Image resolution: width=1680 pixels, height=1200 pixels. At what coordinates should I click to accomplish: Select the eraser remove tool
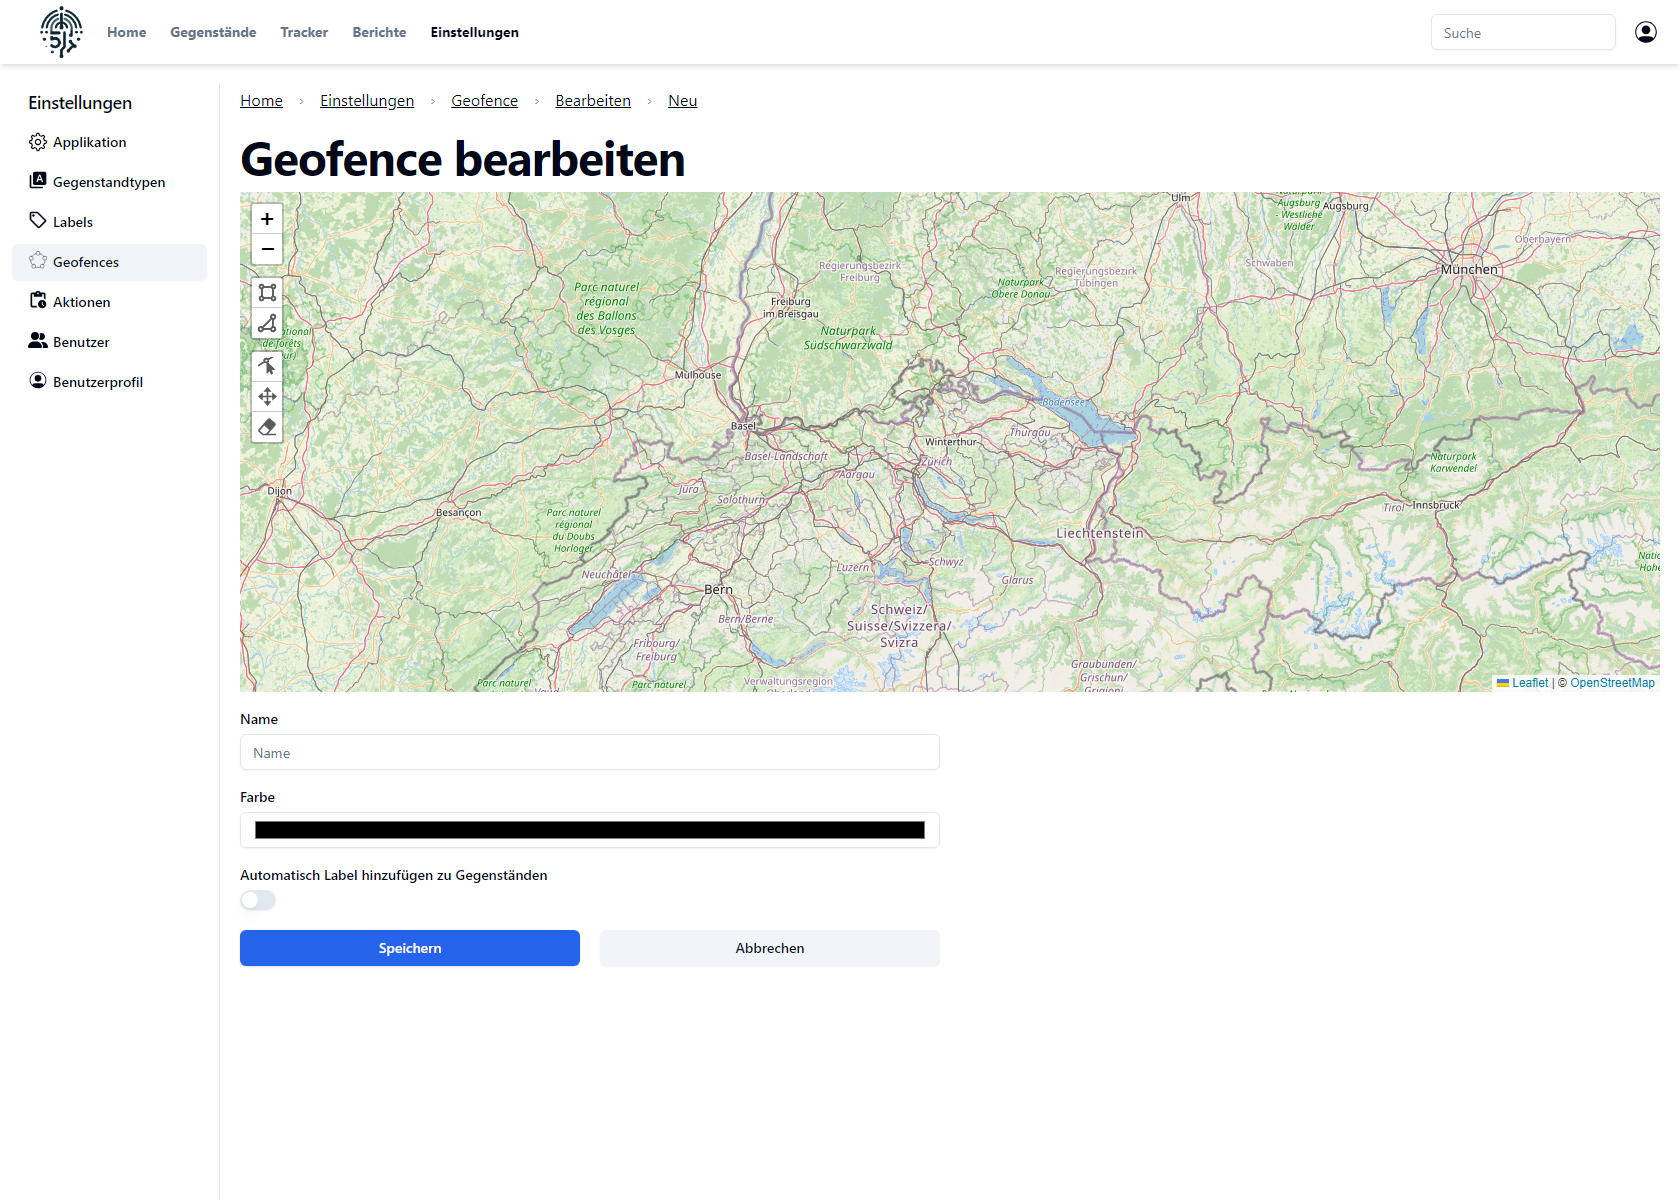[267, 427]
